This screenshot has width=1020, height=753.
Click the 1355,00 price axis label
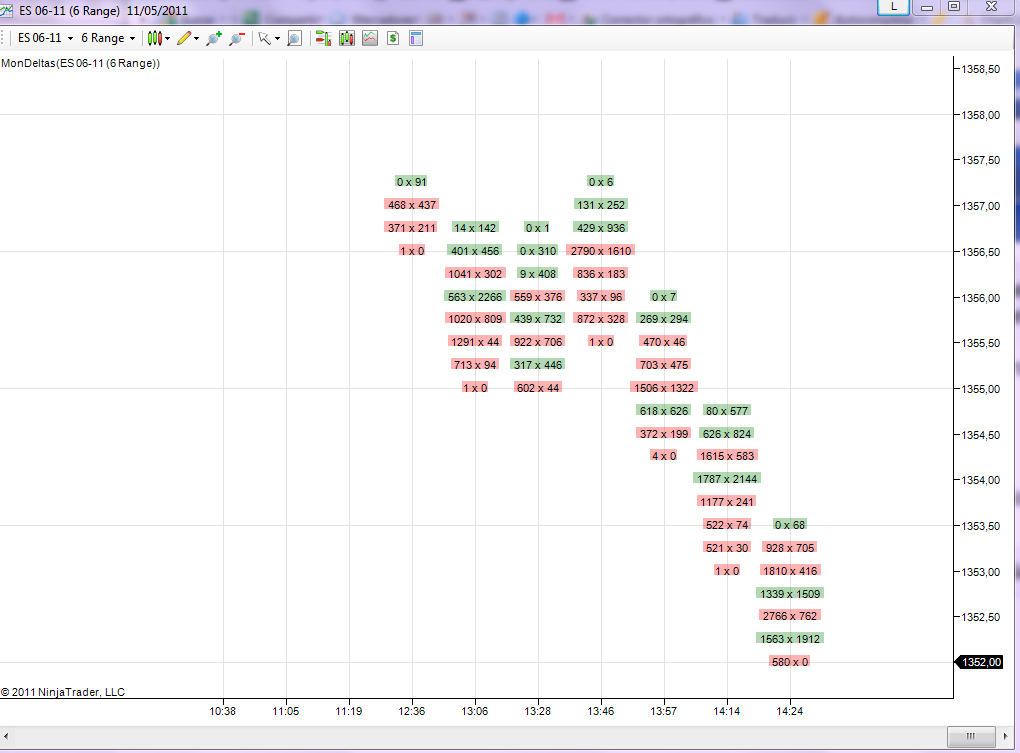tap(981, 389)
